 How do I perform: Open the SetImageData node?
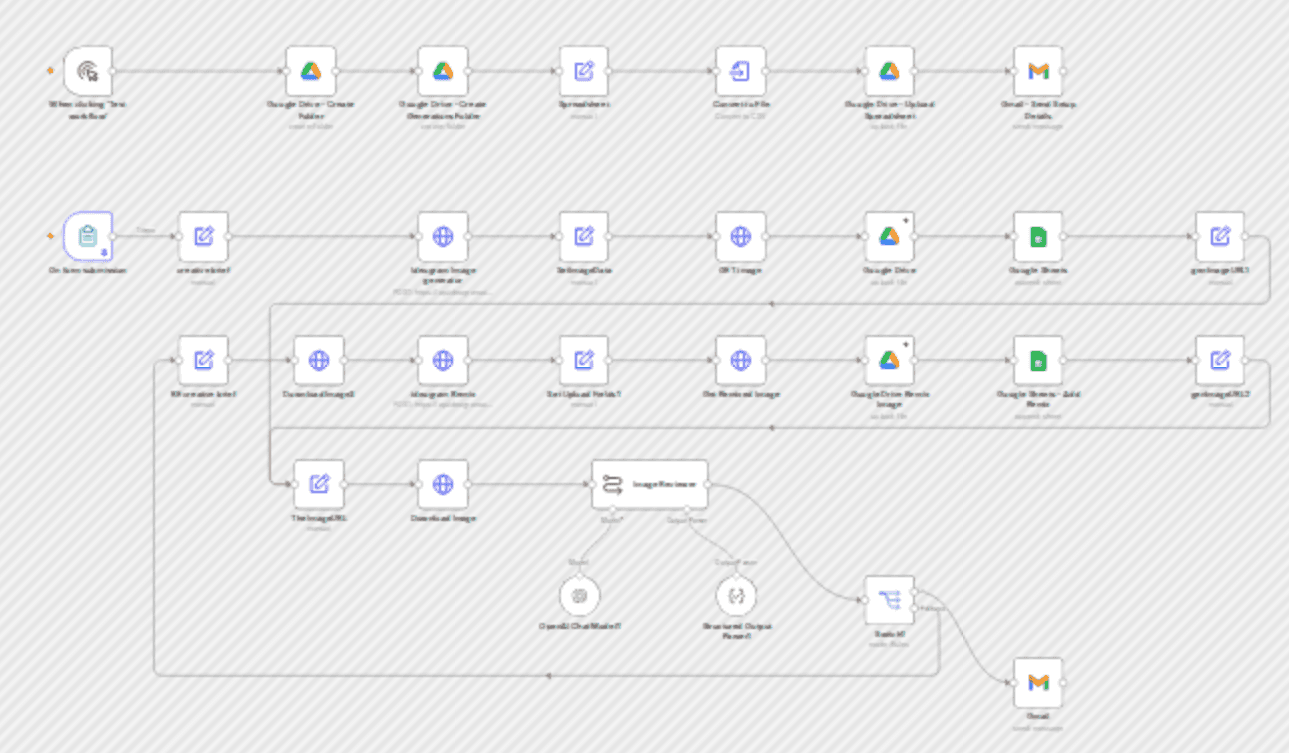584,236
